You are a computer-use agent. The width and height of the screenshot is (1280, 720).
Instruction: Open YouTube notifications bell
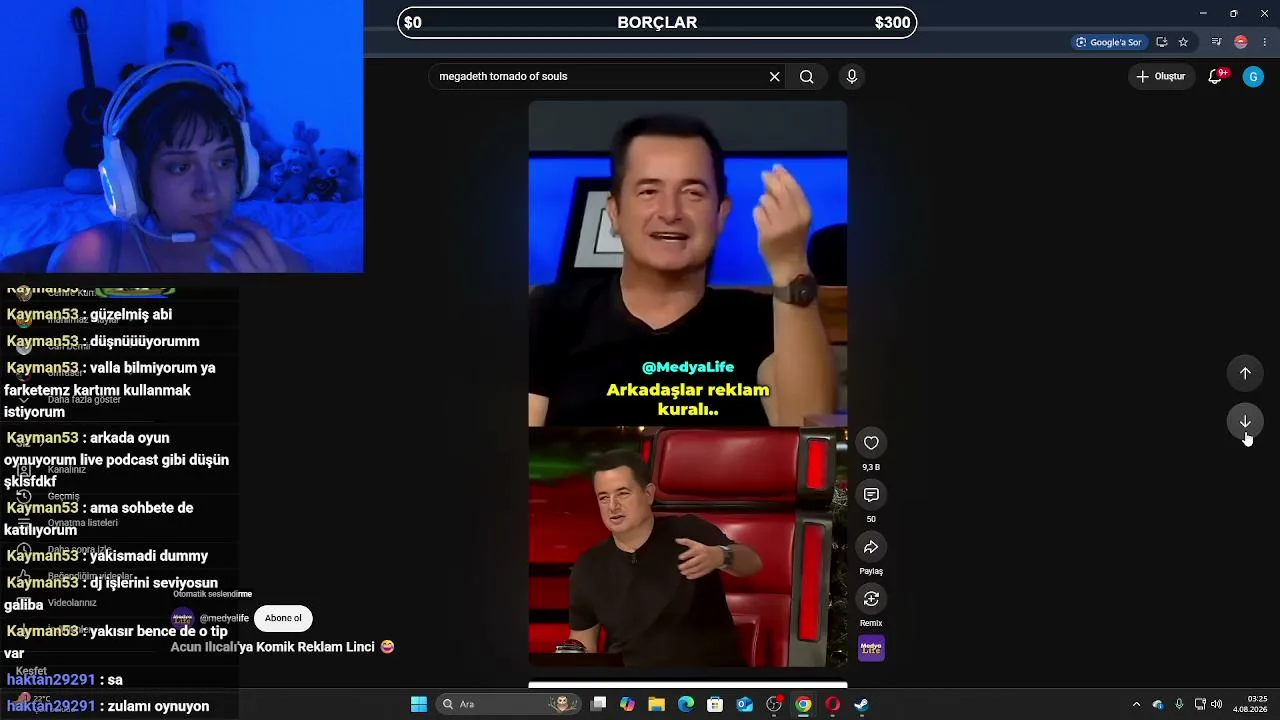pos(1216,77)
